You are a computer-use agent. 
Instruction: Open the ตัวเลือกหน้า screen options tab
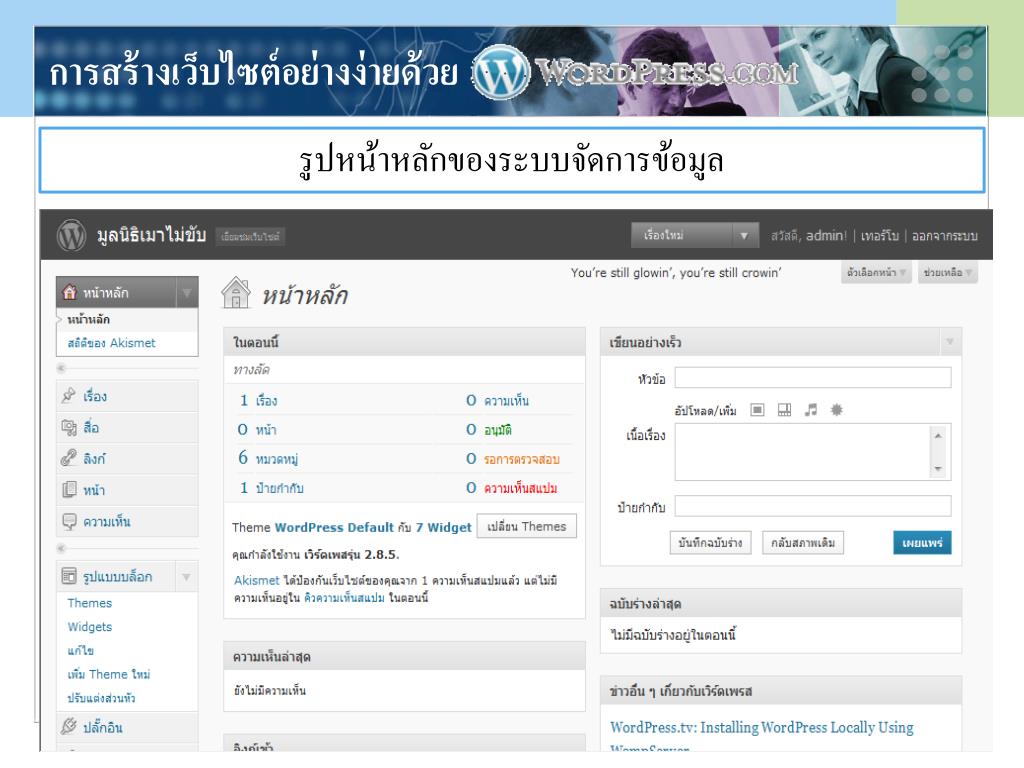[876, 272]
